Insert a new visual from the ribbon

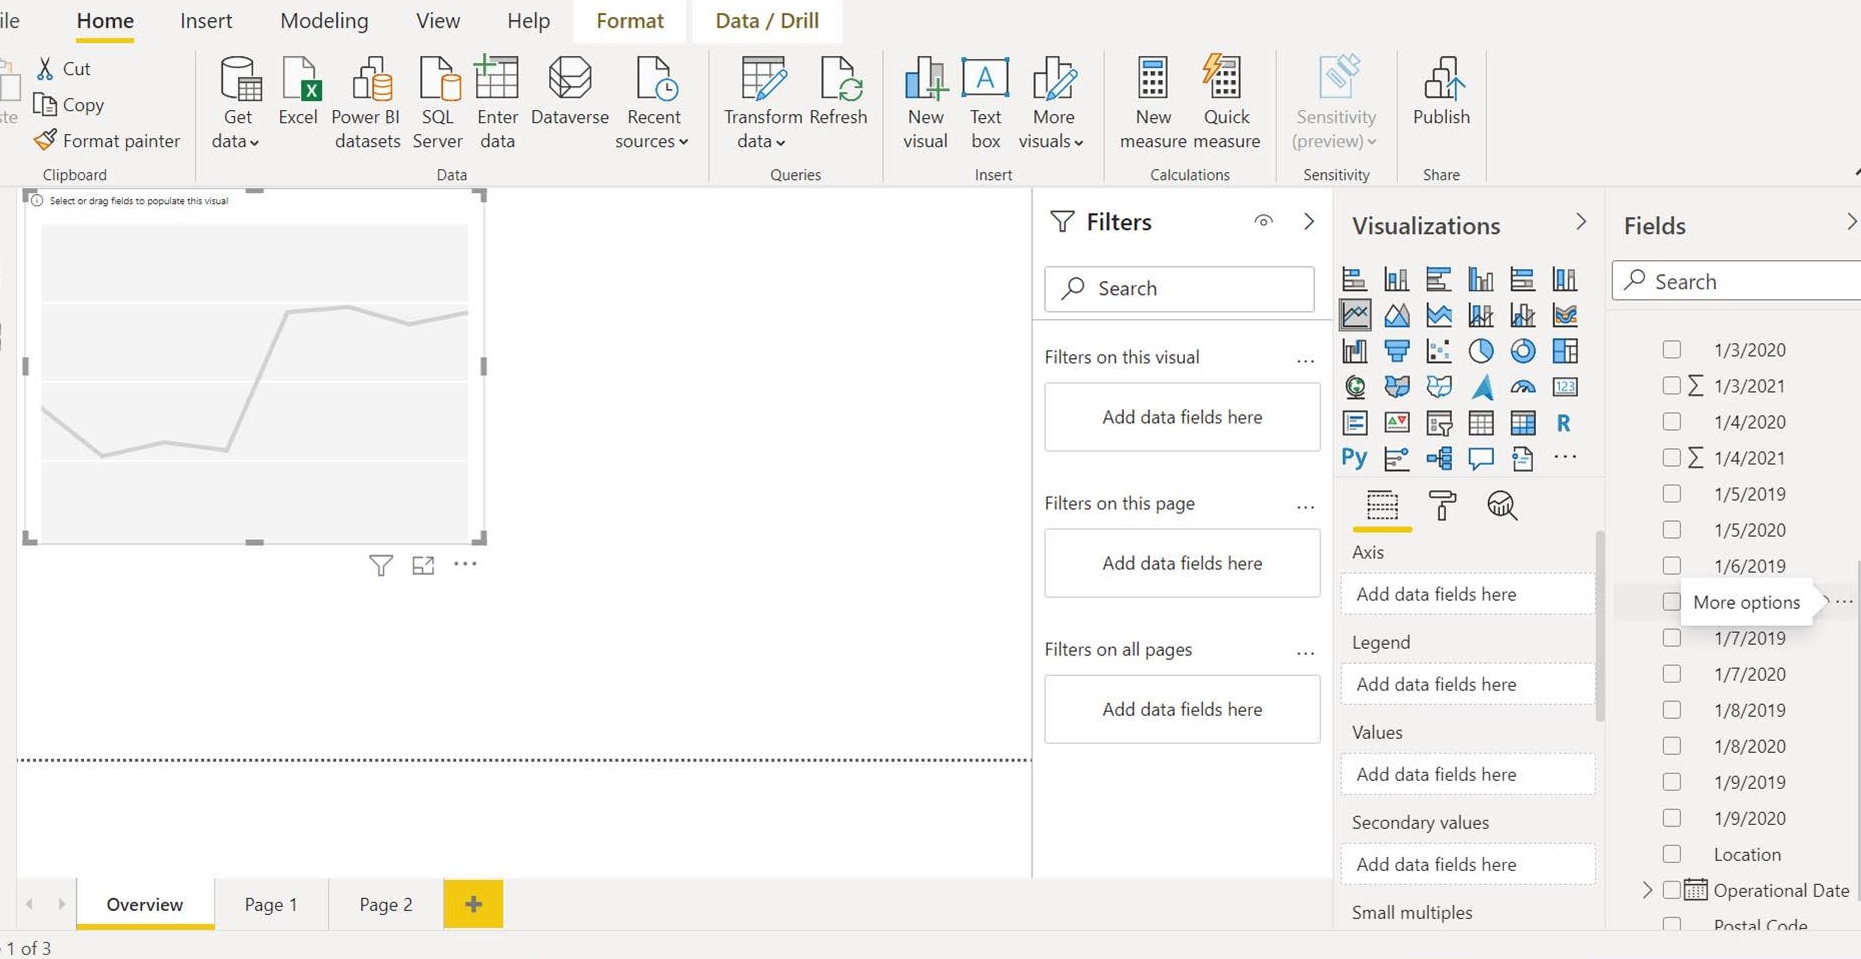925,103
